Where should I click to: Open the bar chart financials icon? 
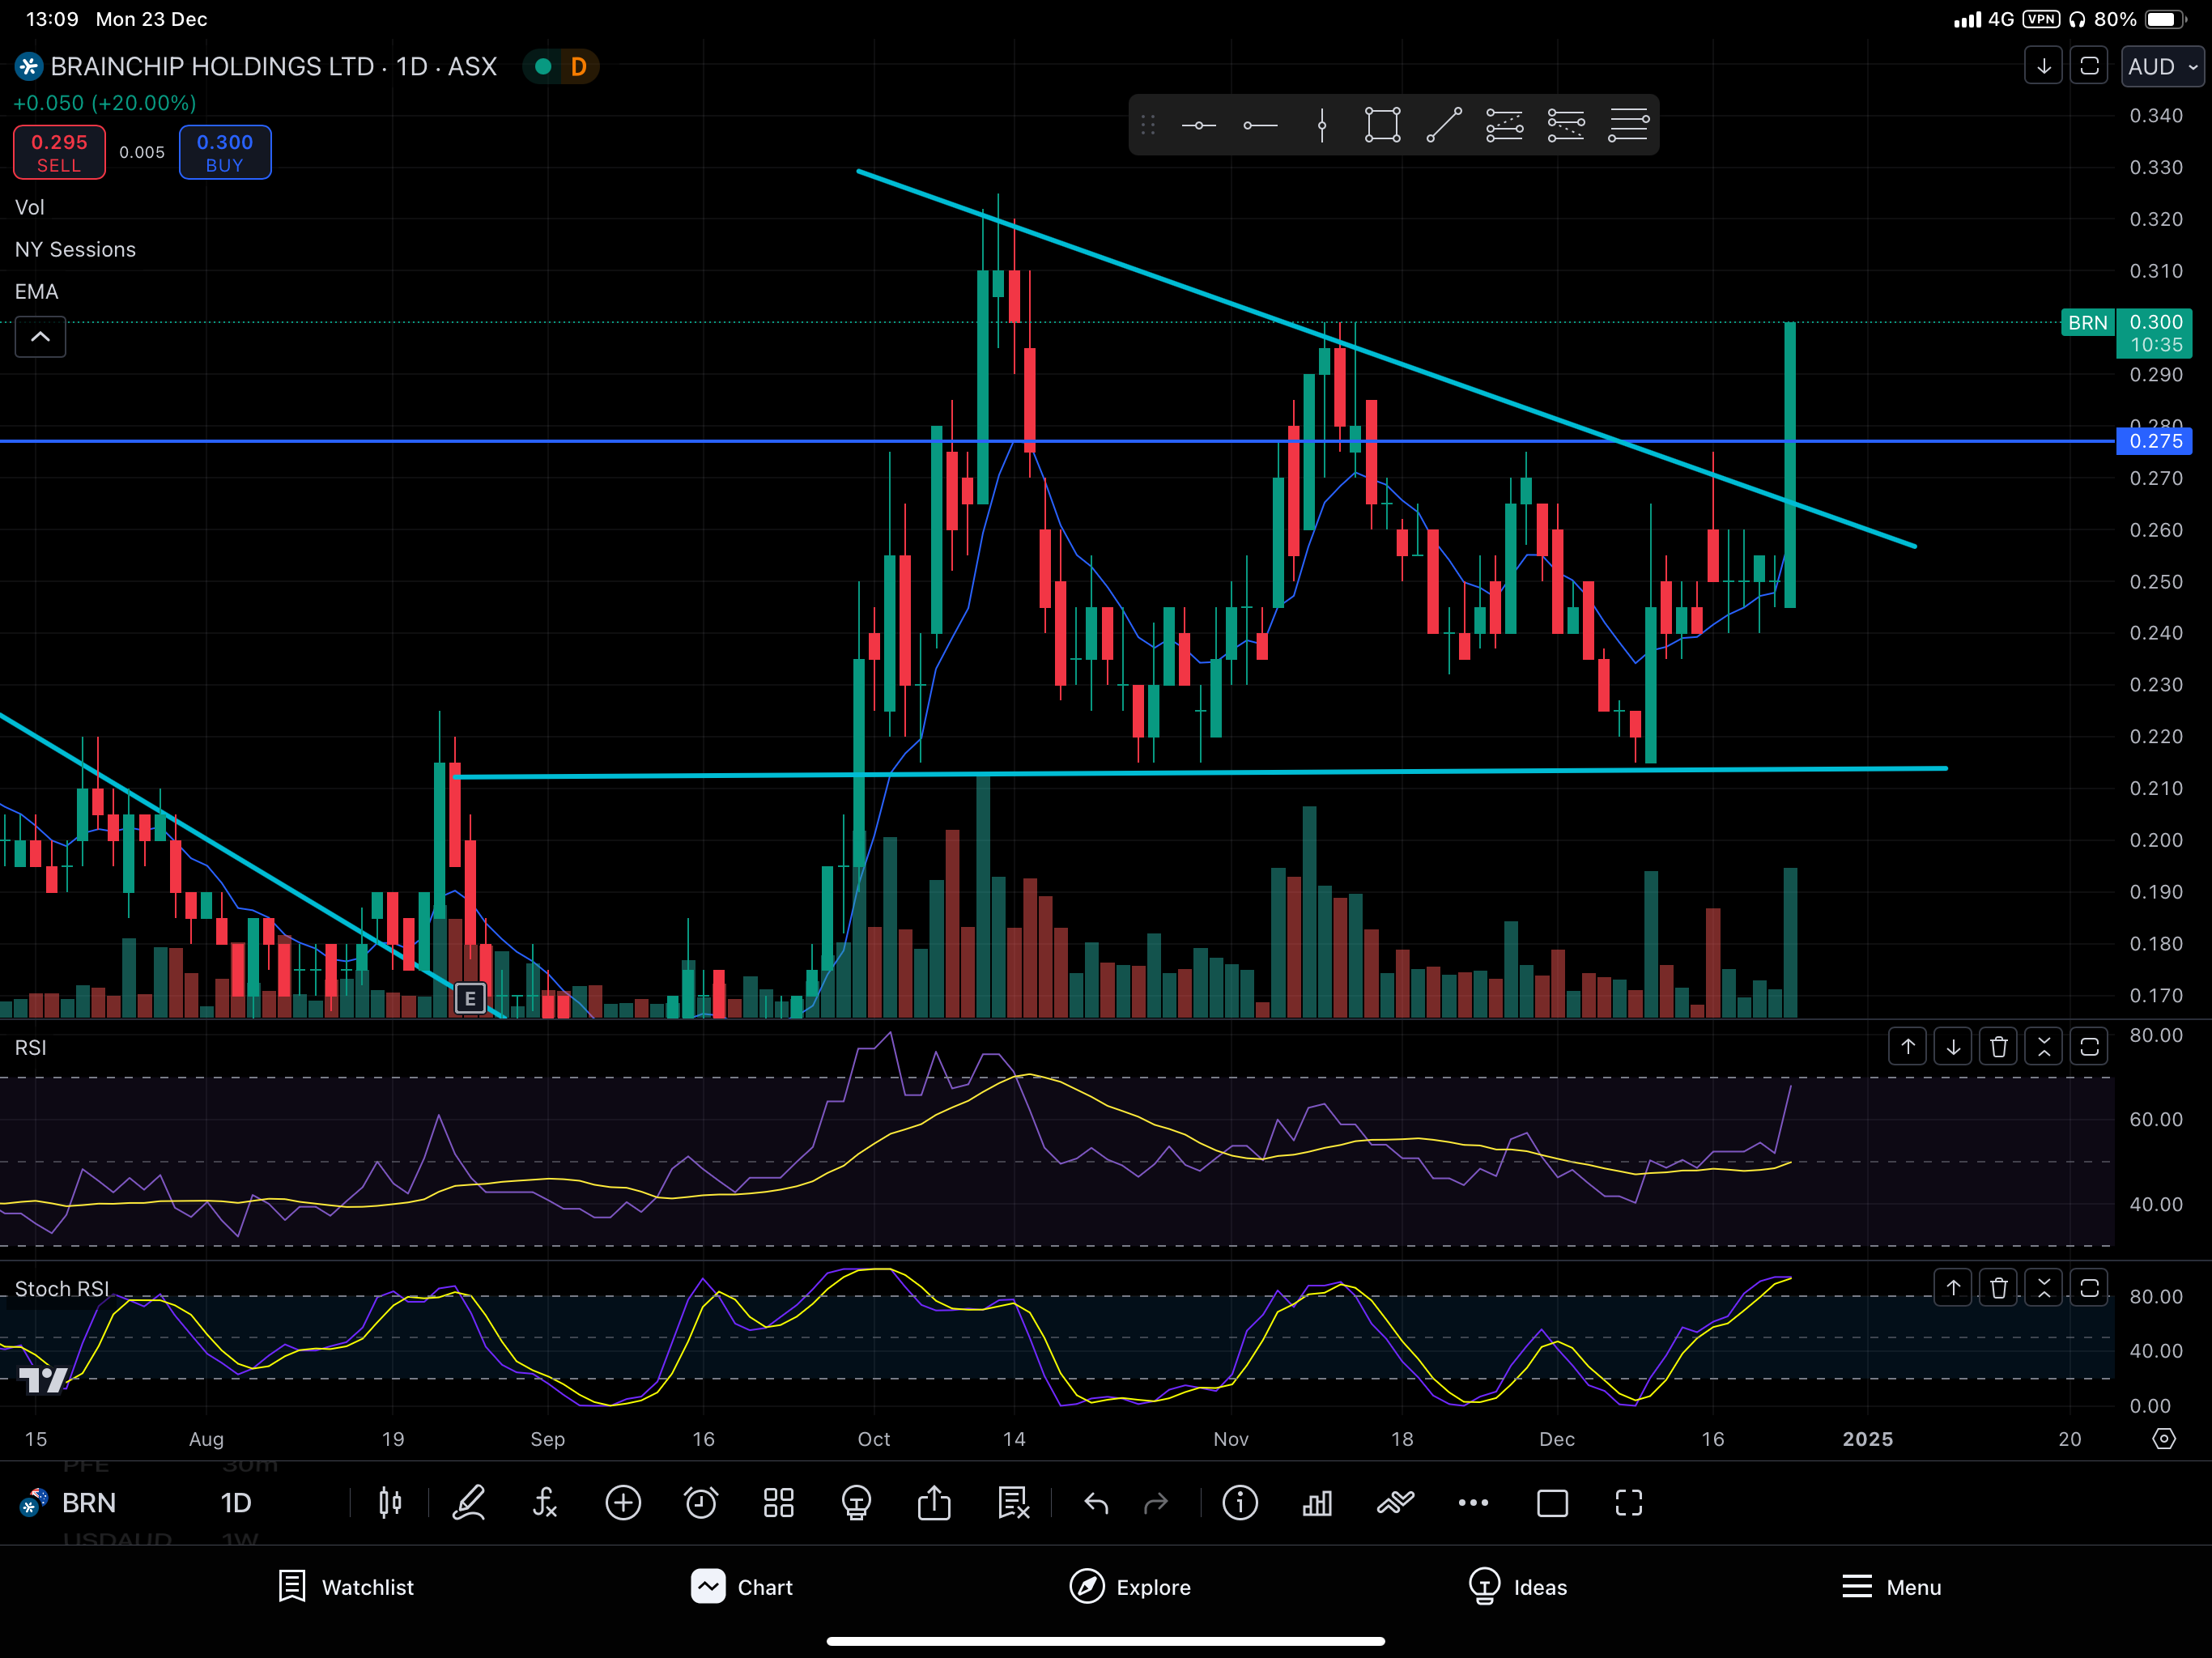[1317, 1503]
